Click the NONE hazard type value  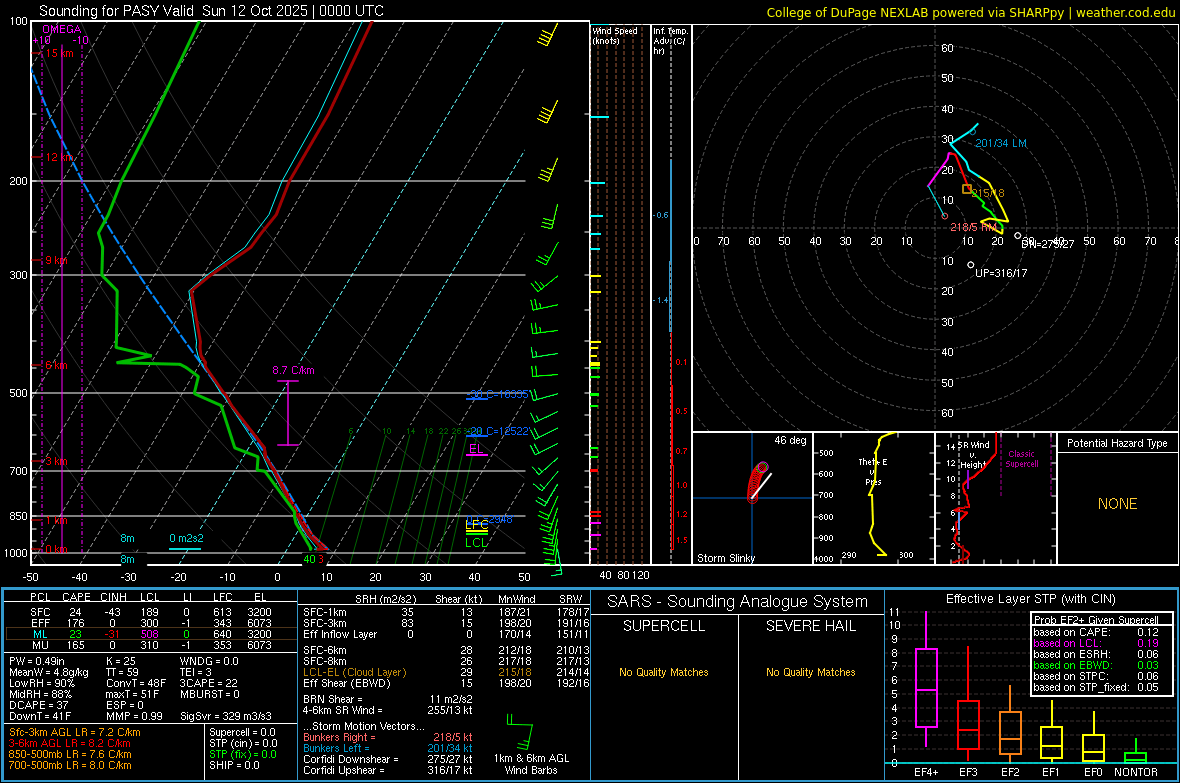(x=1117, y=504)
